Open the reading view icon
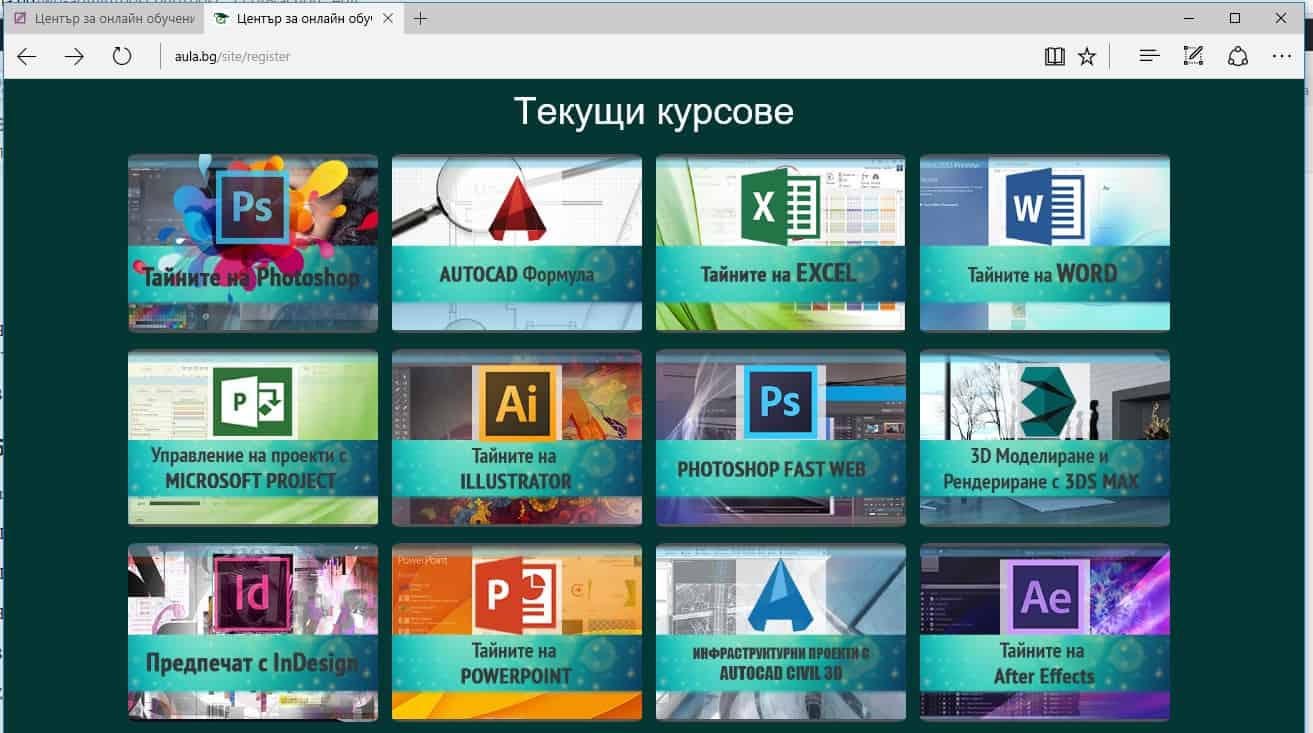 pyautogui.click(x=1054, y=57)
